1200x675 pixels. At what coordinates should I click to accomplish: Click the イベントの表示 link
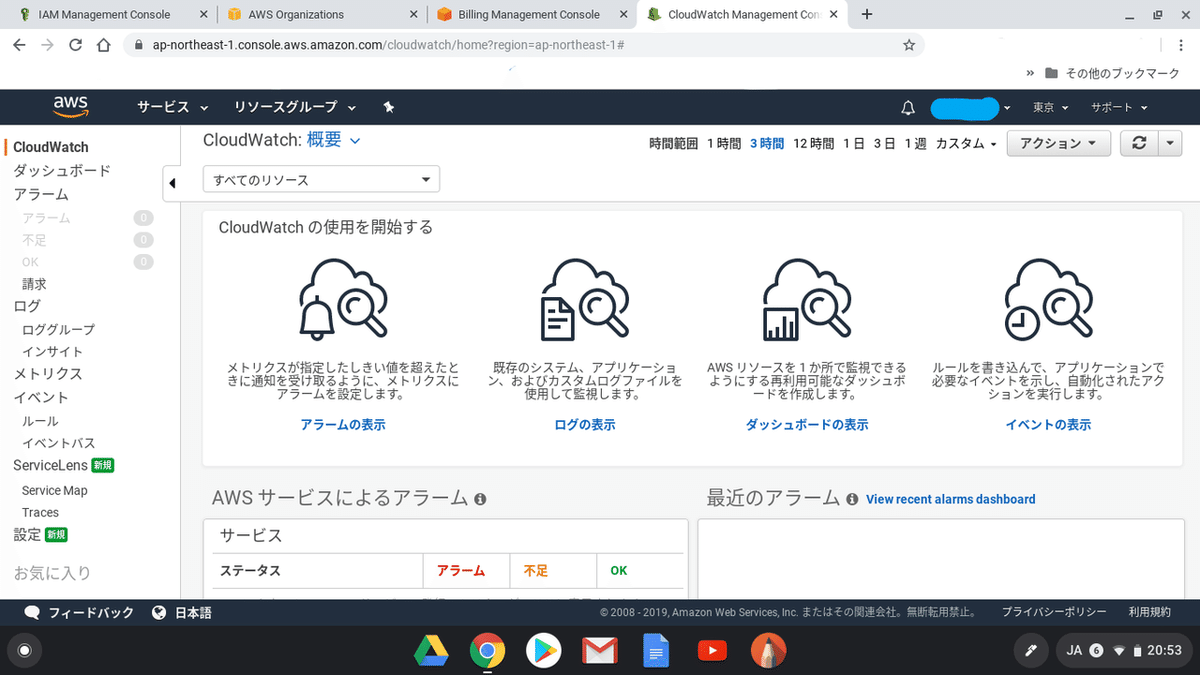pyautogui.click(x=1048, y=425)
